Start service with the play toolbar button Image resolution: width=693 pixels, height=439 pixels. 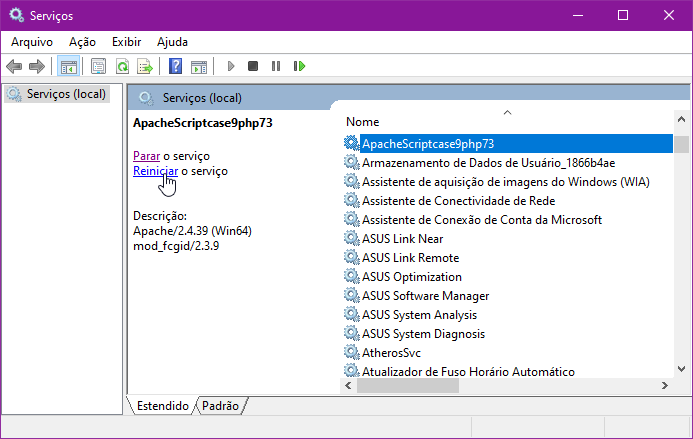point(231,66)
